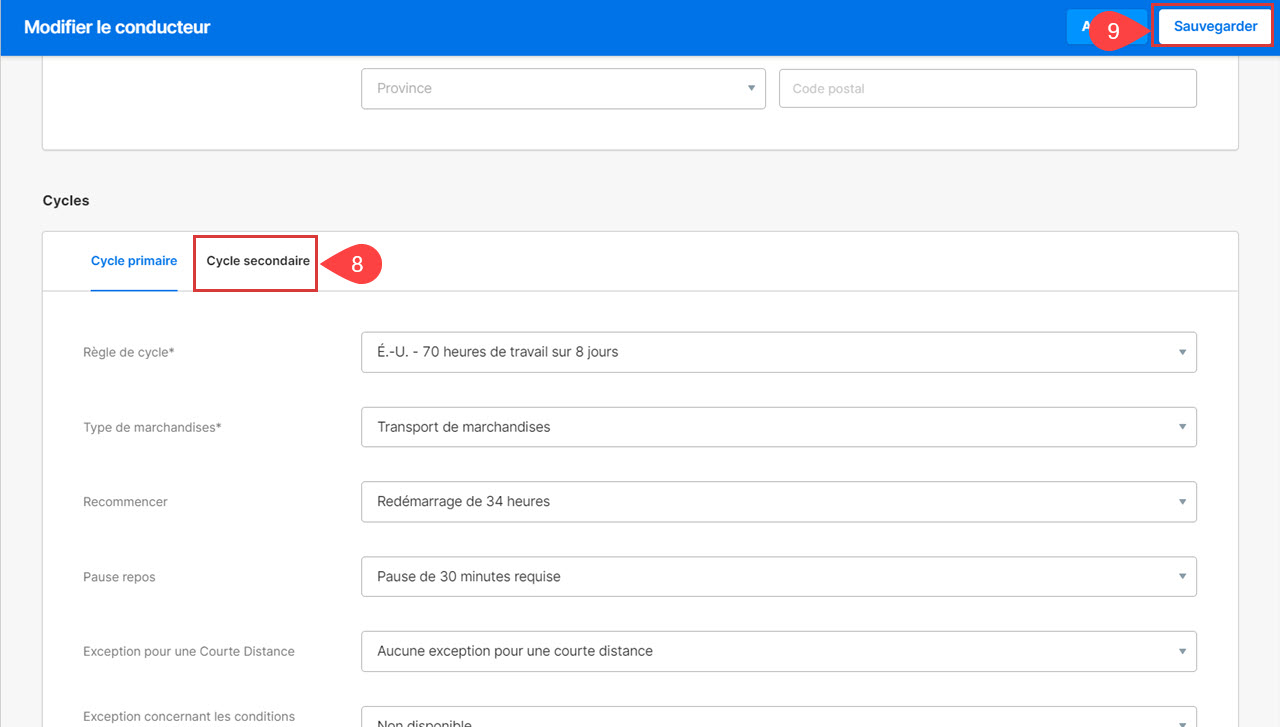
Task: Open the É.-U. 70 heures cycle rule dropdown
Action: pos(778,352)
